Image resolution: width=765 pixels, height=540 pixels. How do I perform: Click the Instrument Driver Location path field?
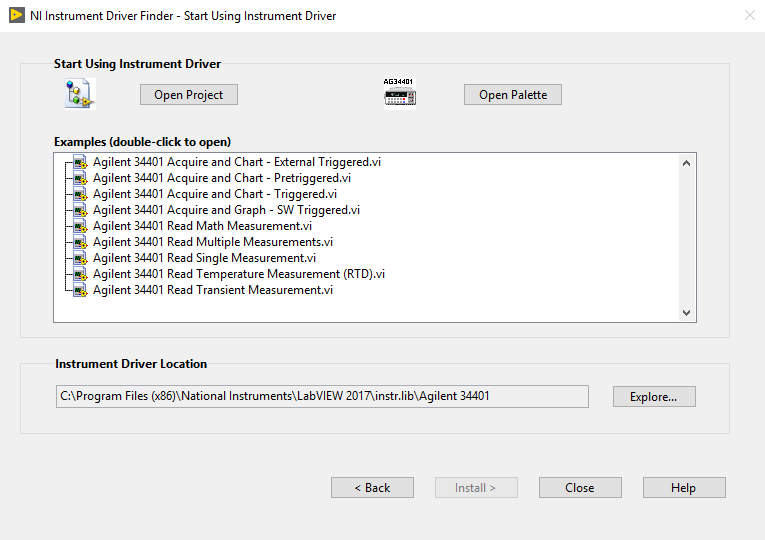click(x=322, y=396)
